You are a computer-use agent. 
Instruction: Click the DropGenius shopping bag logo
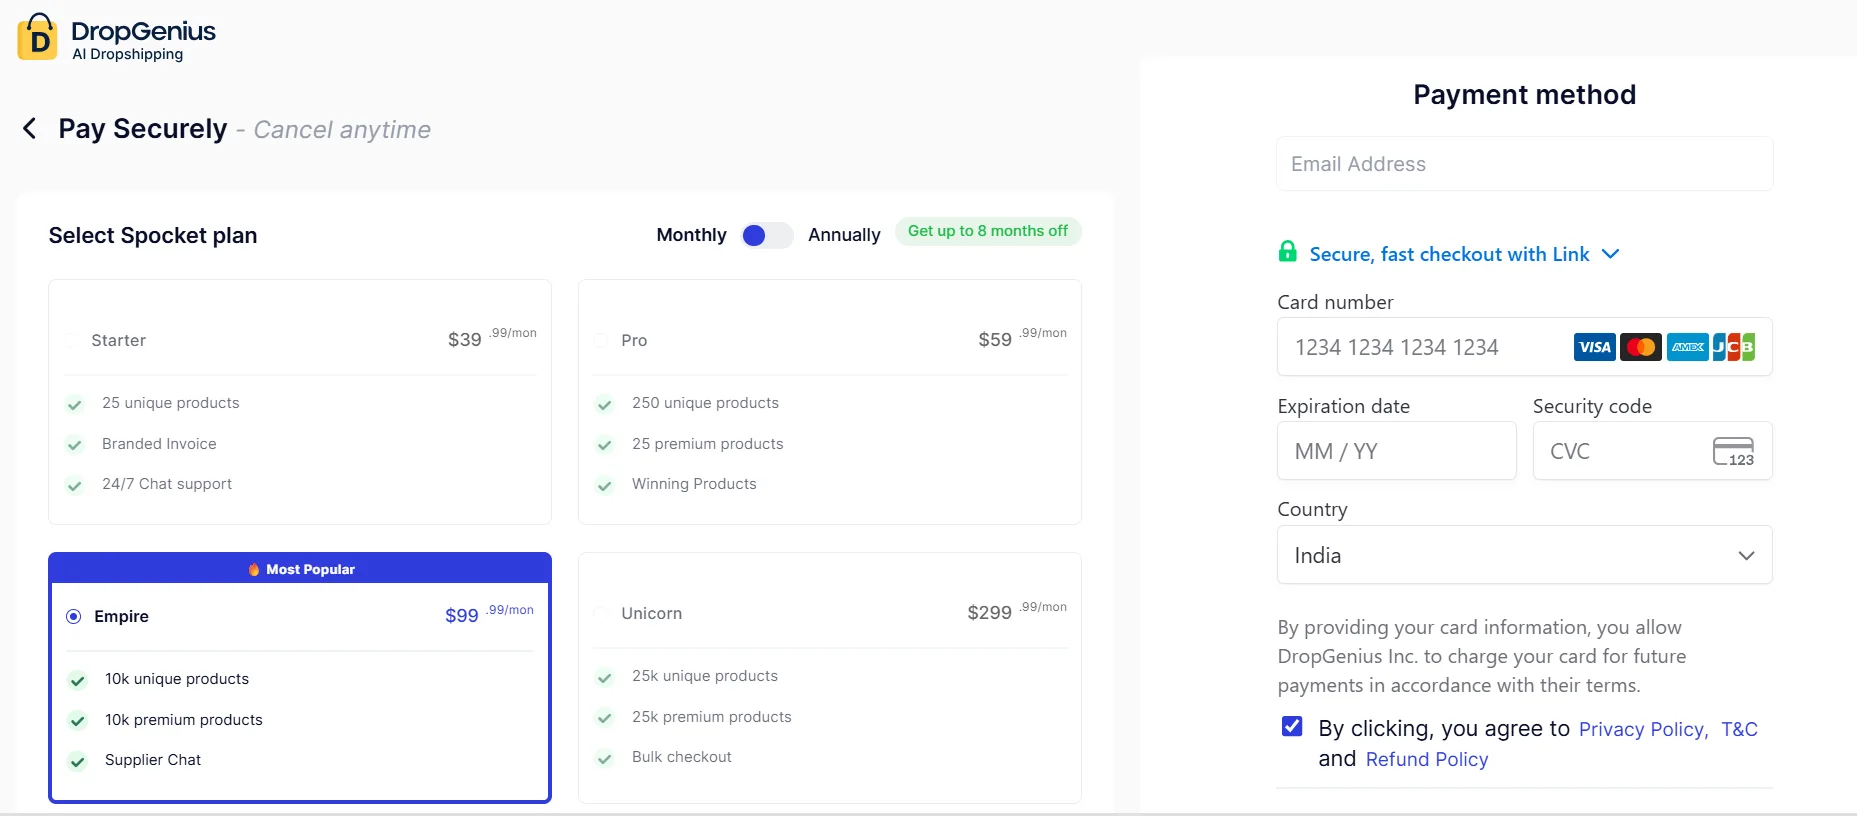38,37
